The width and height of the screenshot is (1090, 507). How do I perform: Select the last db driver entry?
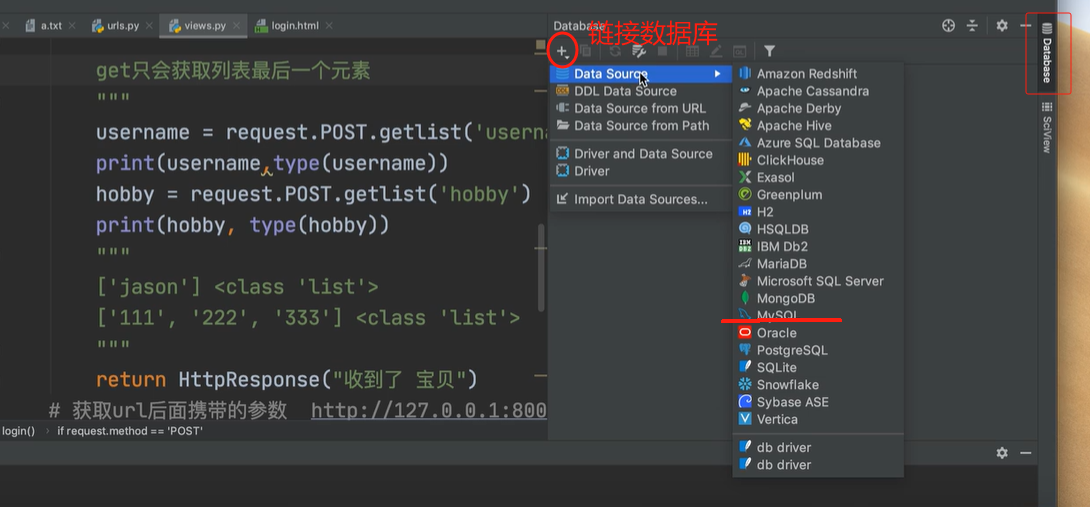click(818, 465)
